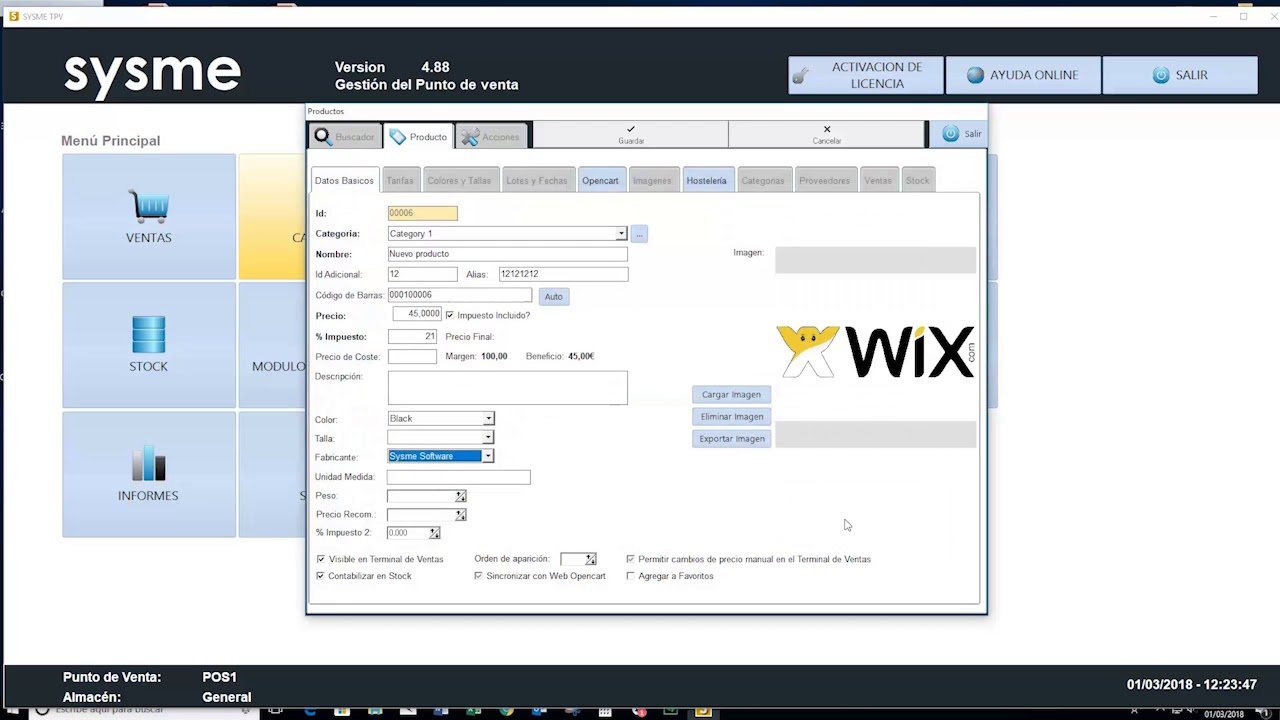The image size is (1280, 720).
Task: Toggle Visible en Terminal de Ventas
Action: pos(320,559)
